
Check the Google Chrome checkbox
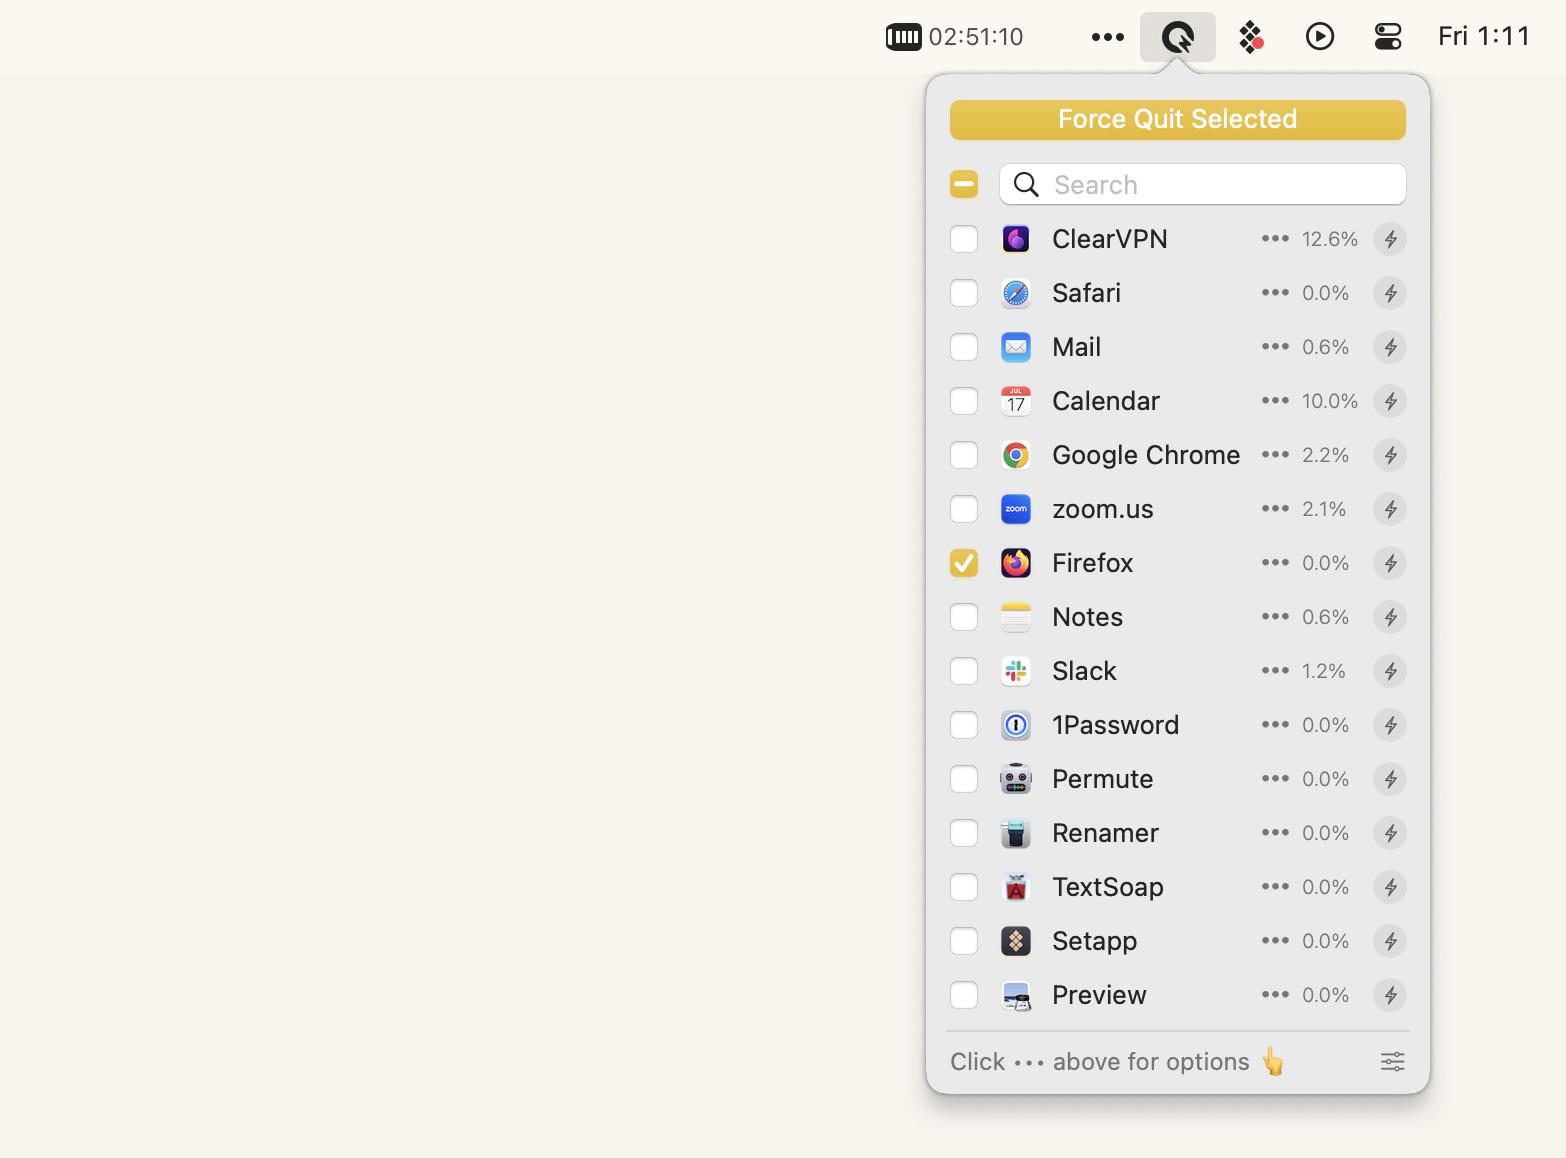coord(964,455)
